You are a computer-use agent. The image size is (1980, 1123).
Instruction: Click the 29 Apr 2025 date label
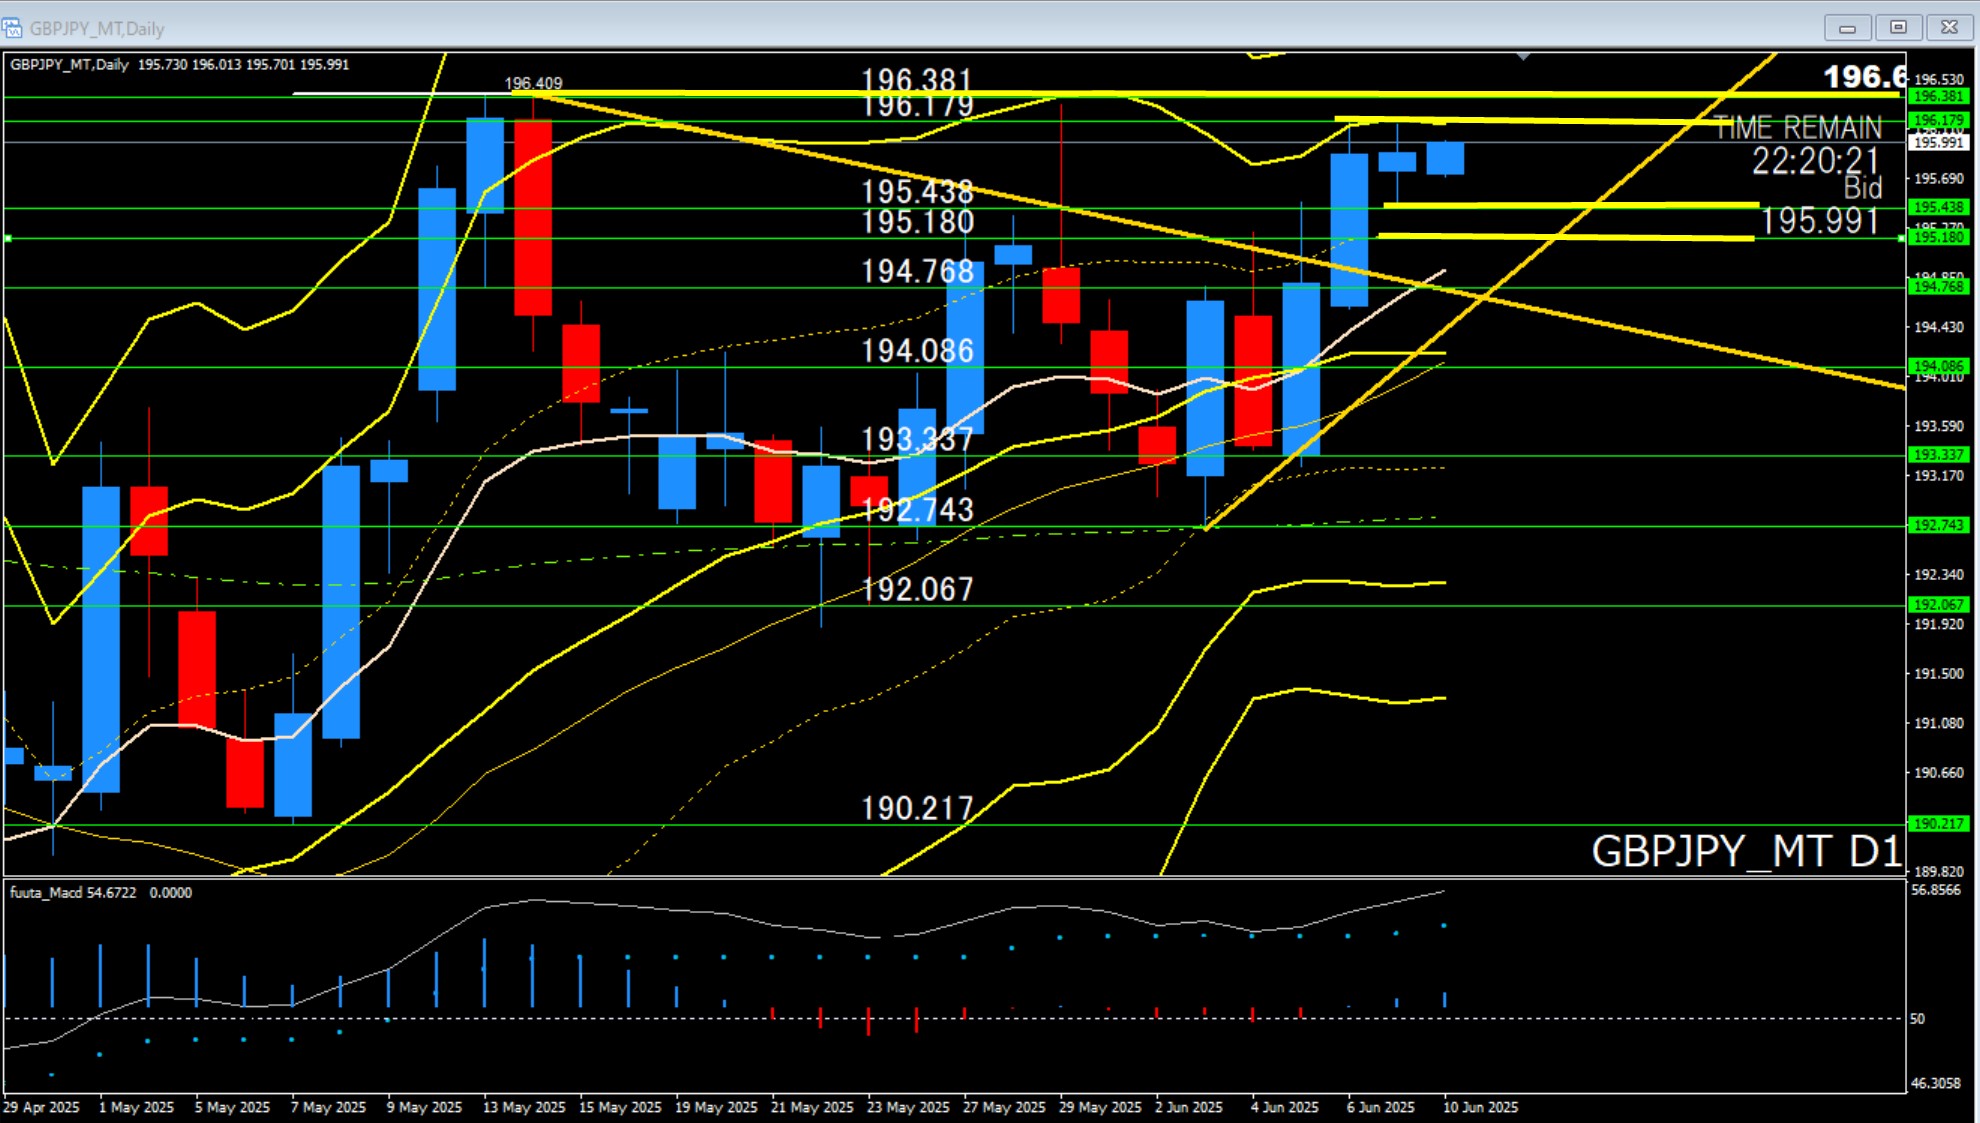click(41, 1107)
